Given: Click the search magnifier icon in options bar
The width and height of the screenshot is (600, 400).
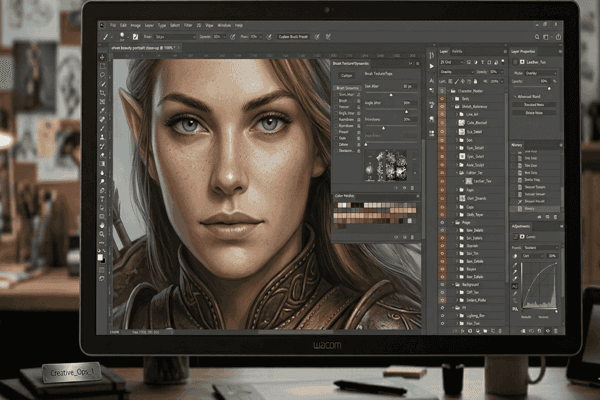Looking at the screenshot, I should (x=537, y=37).
